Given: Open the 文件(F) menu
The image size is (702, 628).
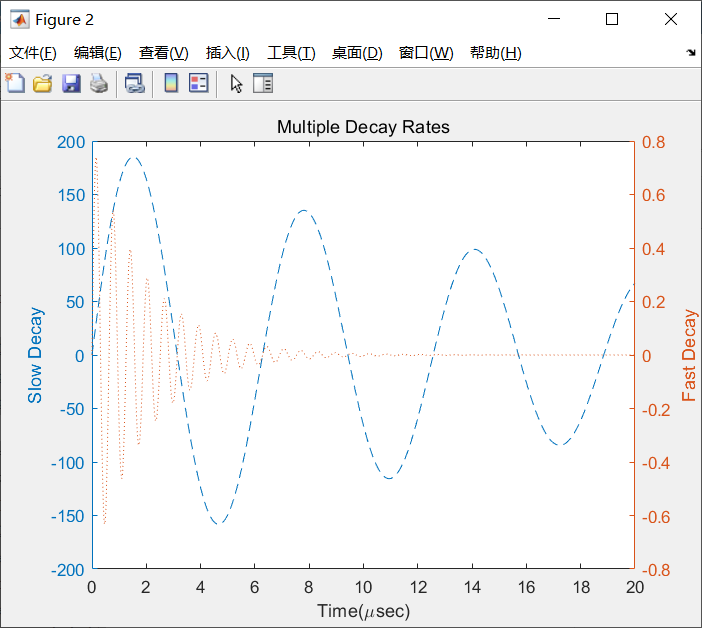Looking at the screenshot, I should (33, 53).
